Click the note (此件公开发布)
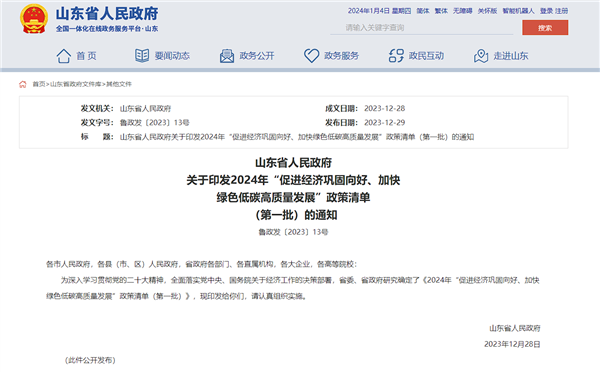The width and height of the screenshot is (600, 372). click(x=90, y=360)
